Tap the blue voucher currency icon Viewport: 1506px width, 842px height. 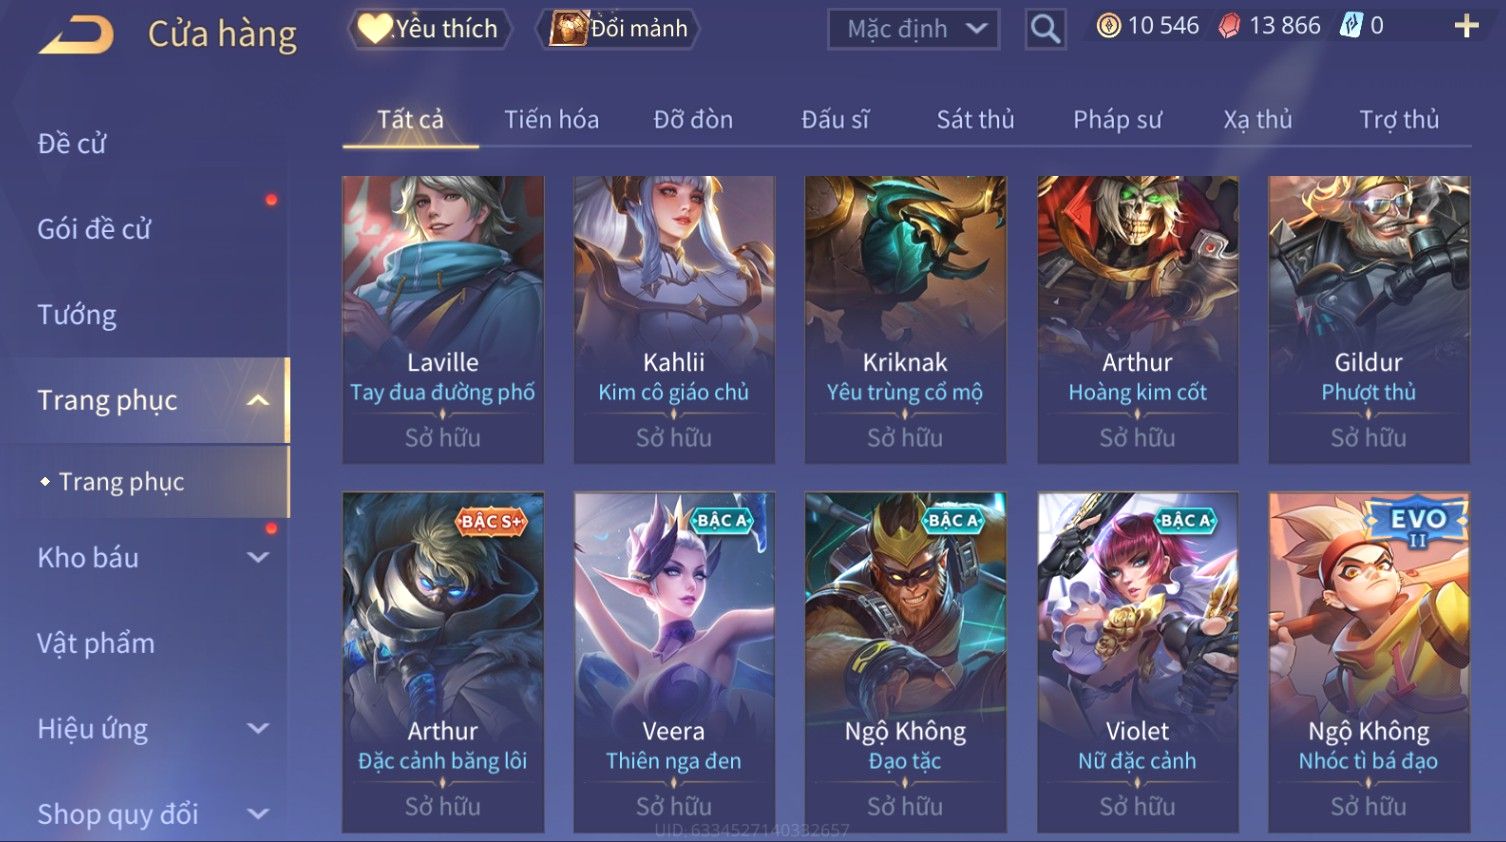coord(1351,26)
